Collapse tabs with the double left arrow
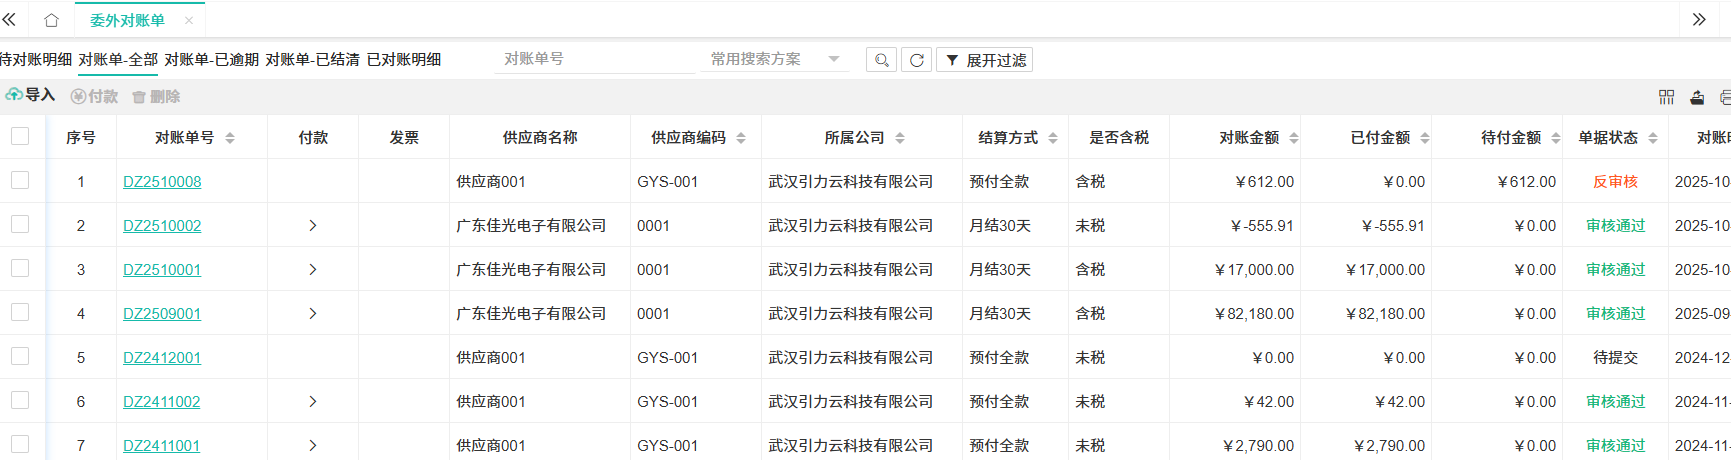The width and height of the screenshot is (1731, 460). pyautogui.click(x=10, y=20)
